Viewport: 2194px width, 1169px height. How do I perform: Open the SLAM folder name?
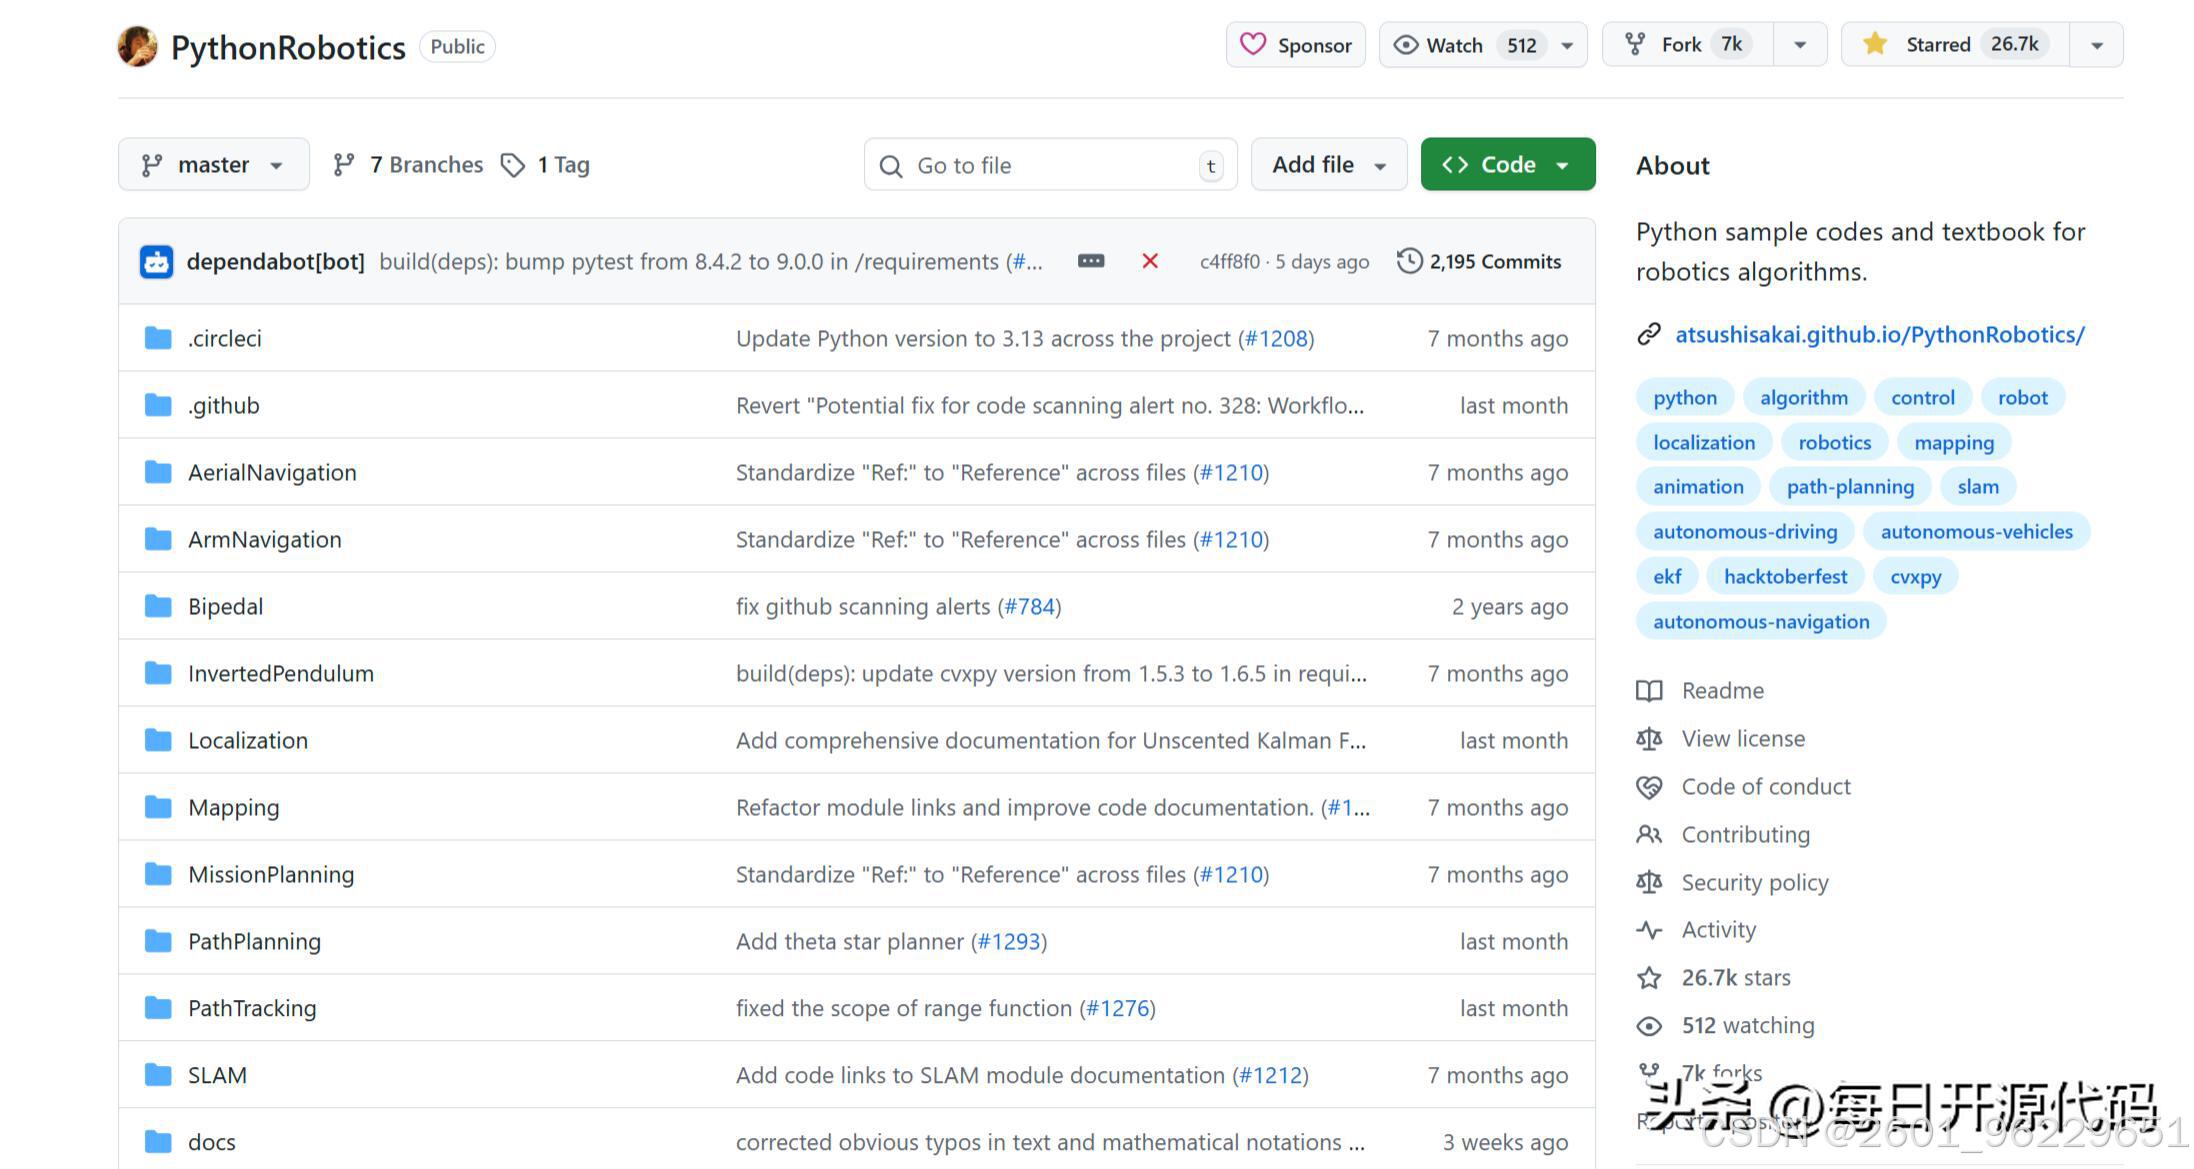(x=217, y=1075)
